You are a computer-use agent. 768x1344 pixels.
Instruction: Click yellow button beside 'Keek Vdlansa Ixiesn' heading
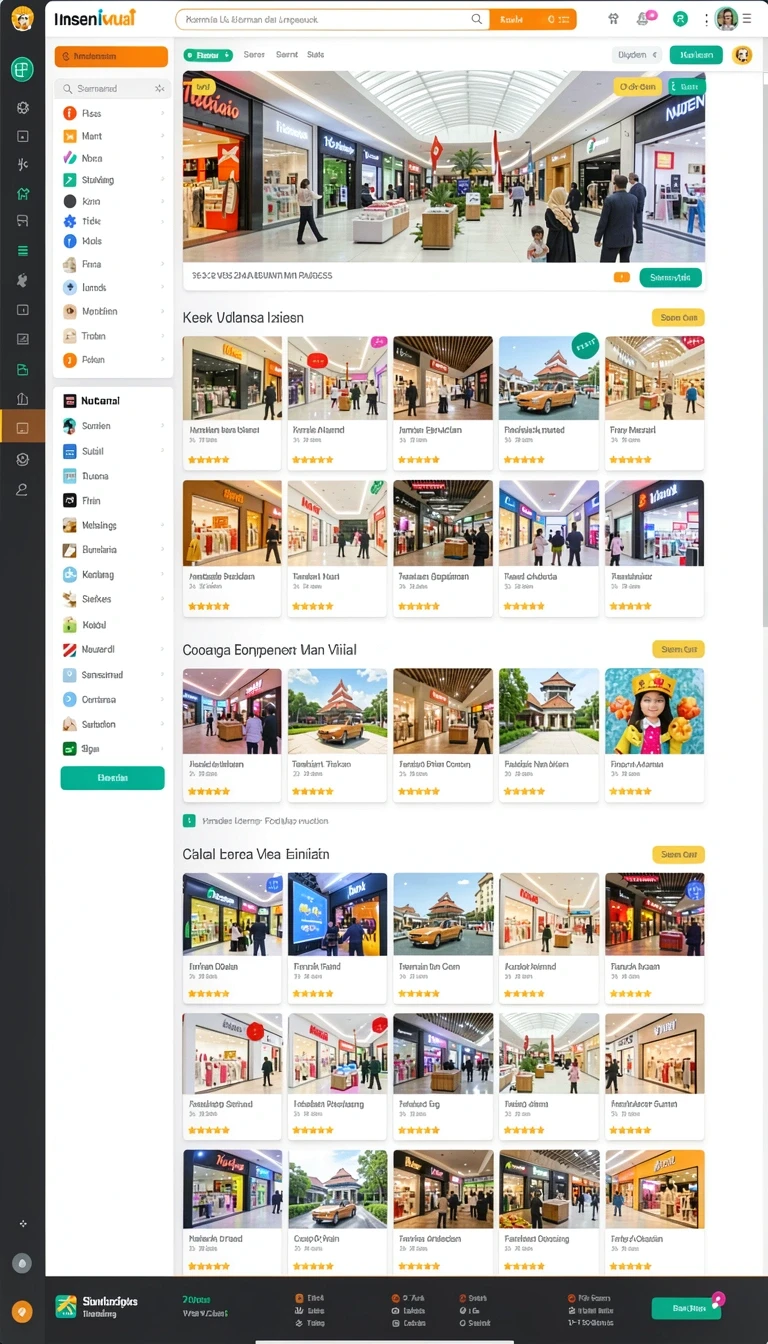(x=678, y=318)
